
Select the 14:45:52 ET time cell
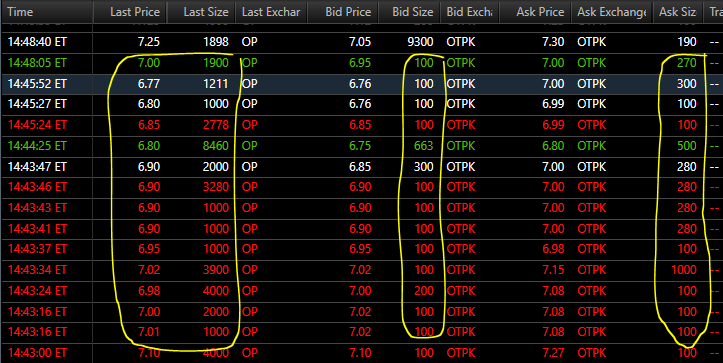pos(37,84)
